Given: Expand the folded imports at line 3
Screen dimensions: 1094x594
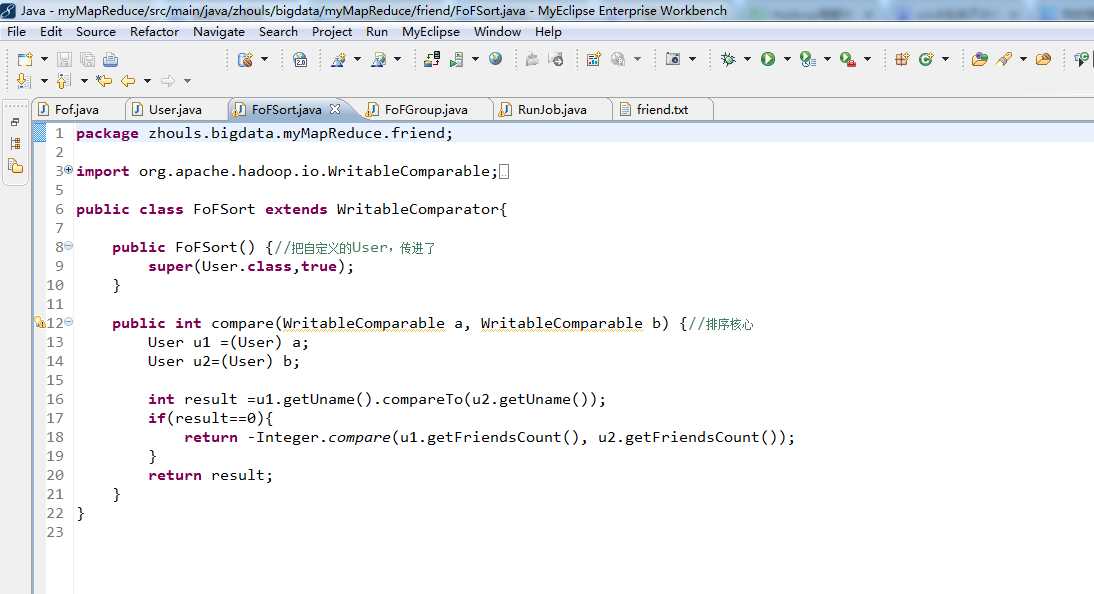Looking at the screenshot, I should click(x=68, y=170).
